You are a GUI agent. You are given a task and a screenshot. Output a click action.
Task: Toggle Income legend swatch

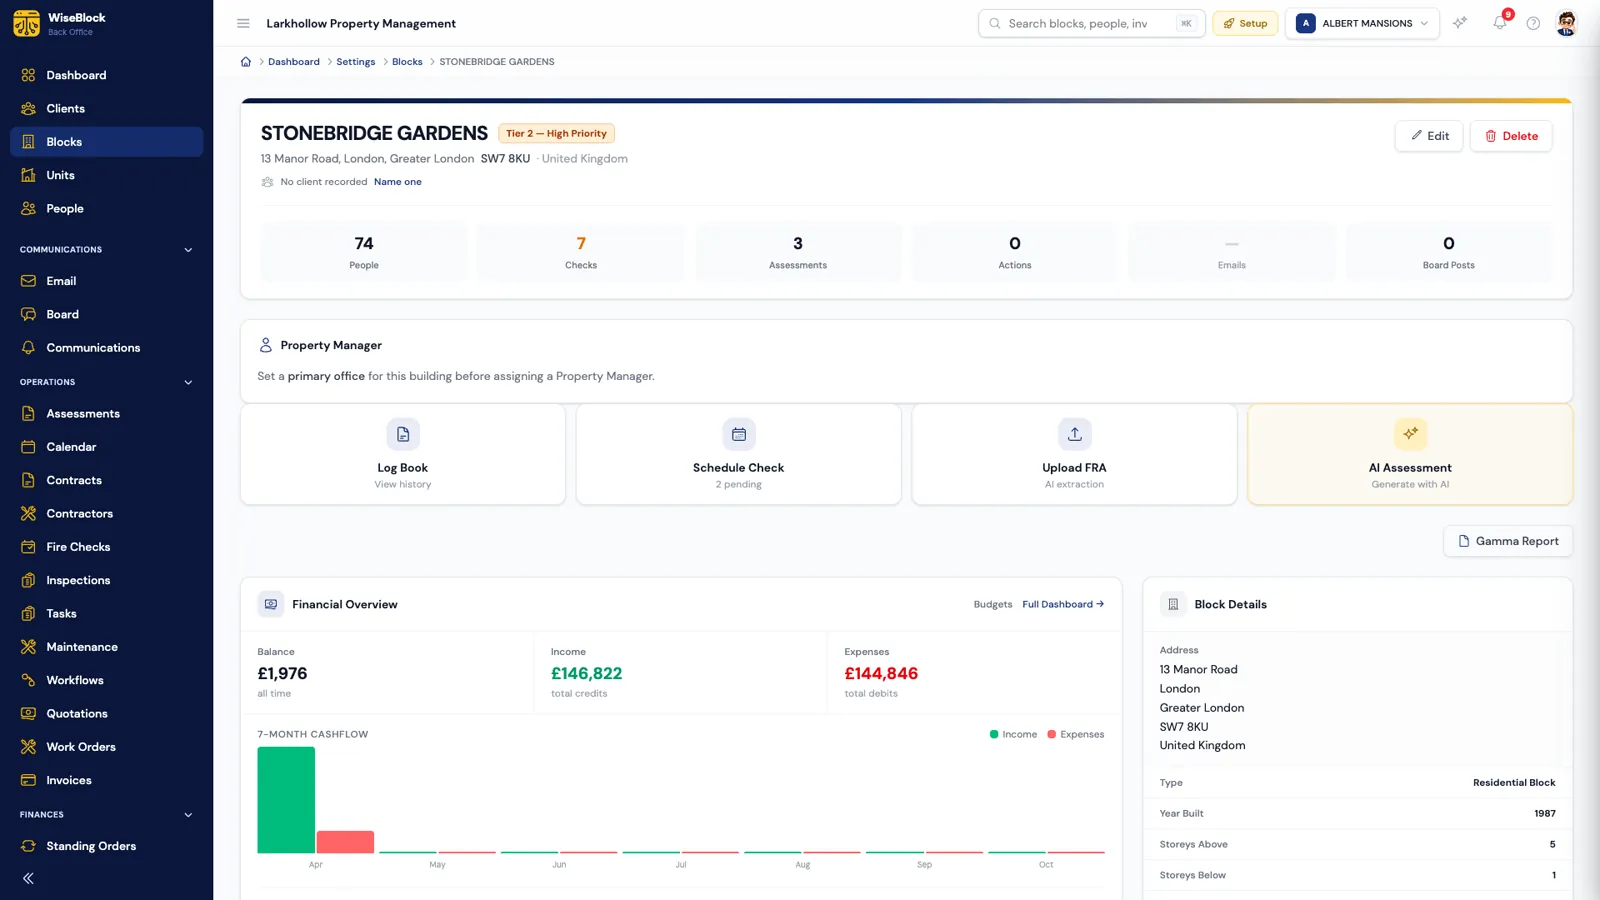(x=994, y=734)
